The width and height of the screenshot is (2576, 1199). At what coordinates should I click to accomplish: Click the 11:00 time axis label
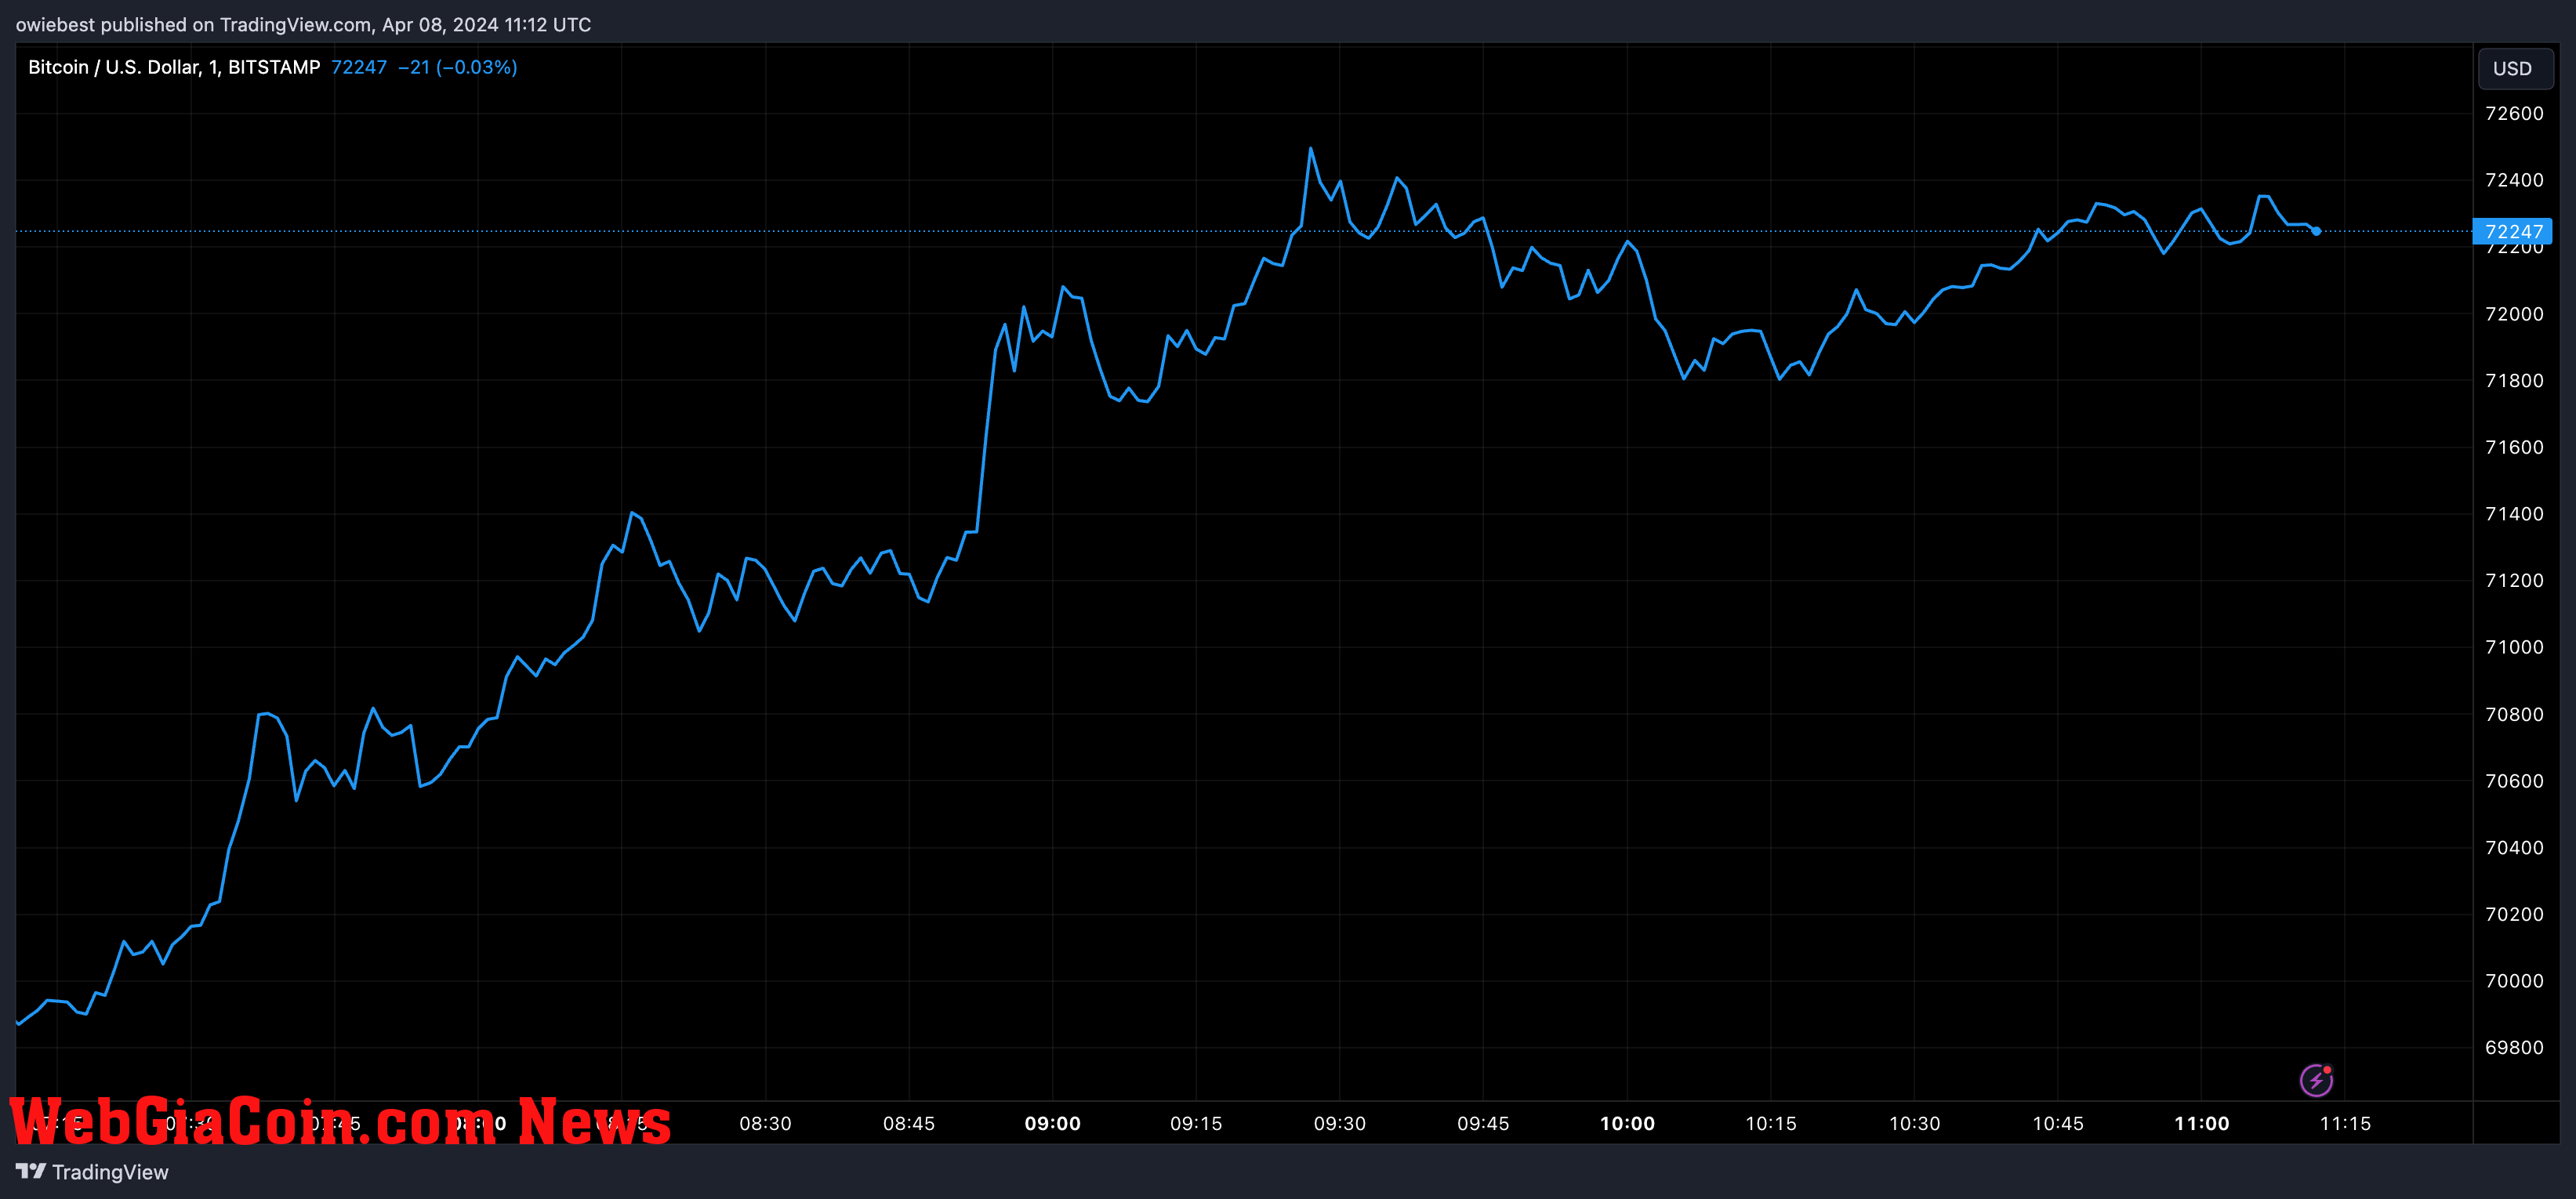pos(2201,1123)
